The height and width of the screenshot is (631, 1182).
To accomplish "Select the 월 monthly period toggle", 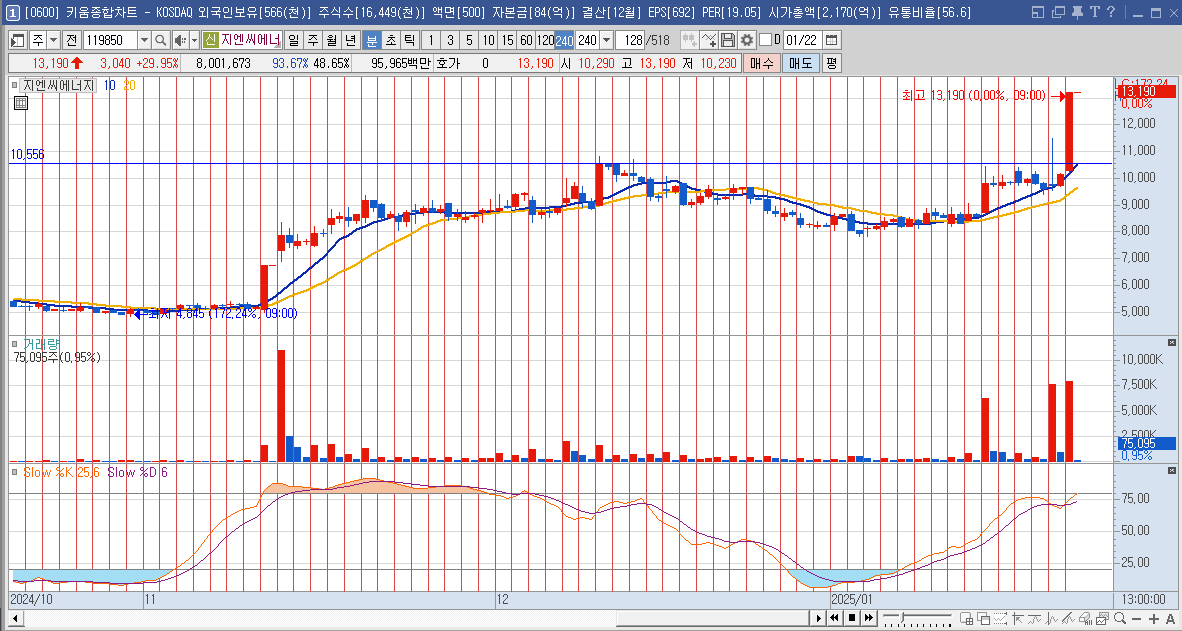I will pos(331,40).
